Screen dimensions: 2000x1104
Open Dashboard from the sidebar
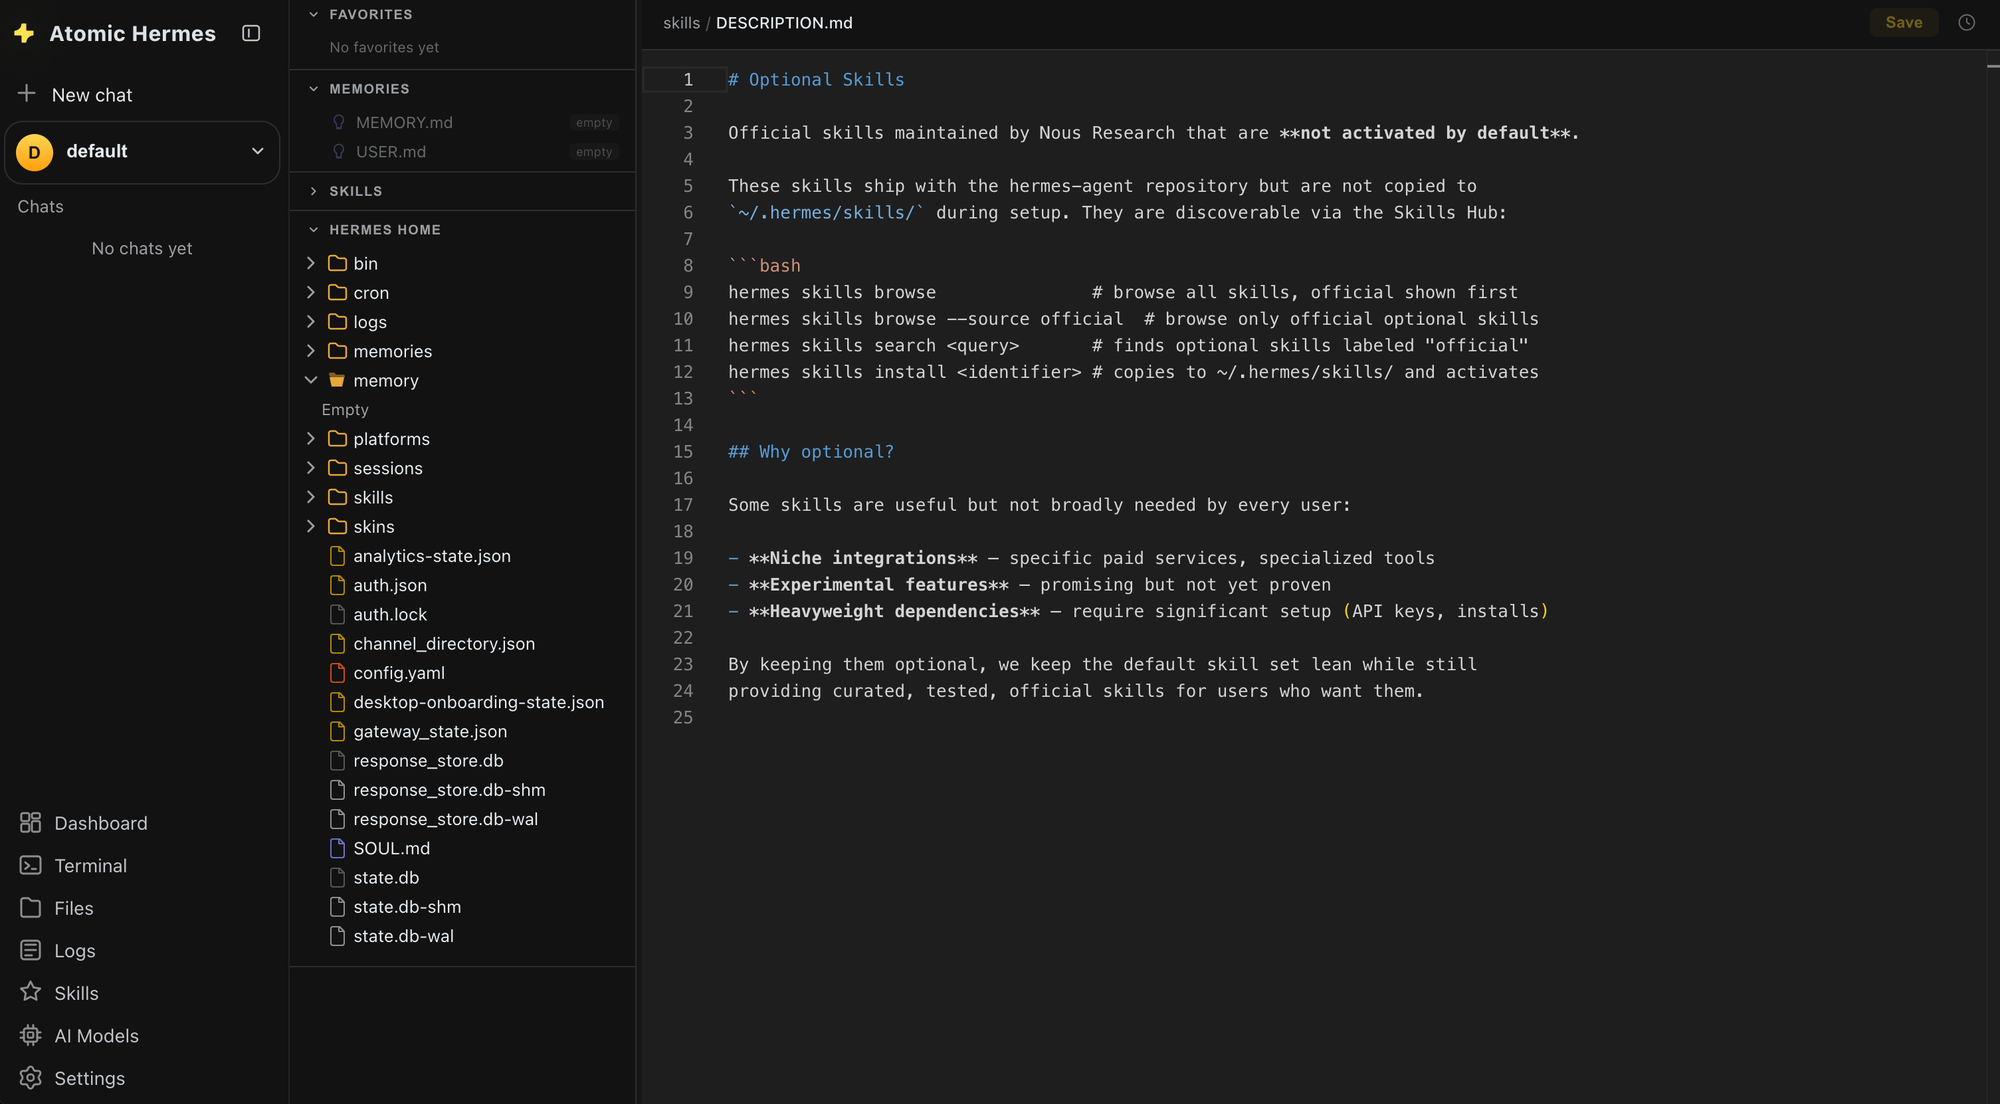tap(100, 823)
